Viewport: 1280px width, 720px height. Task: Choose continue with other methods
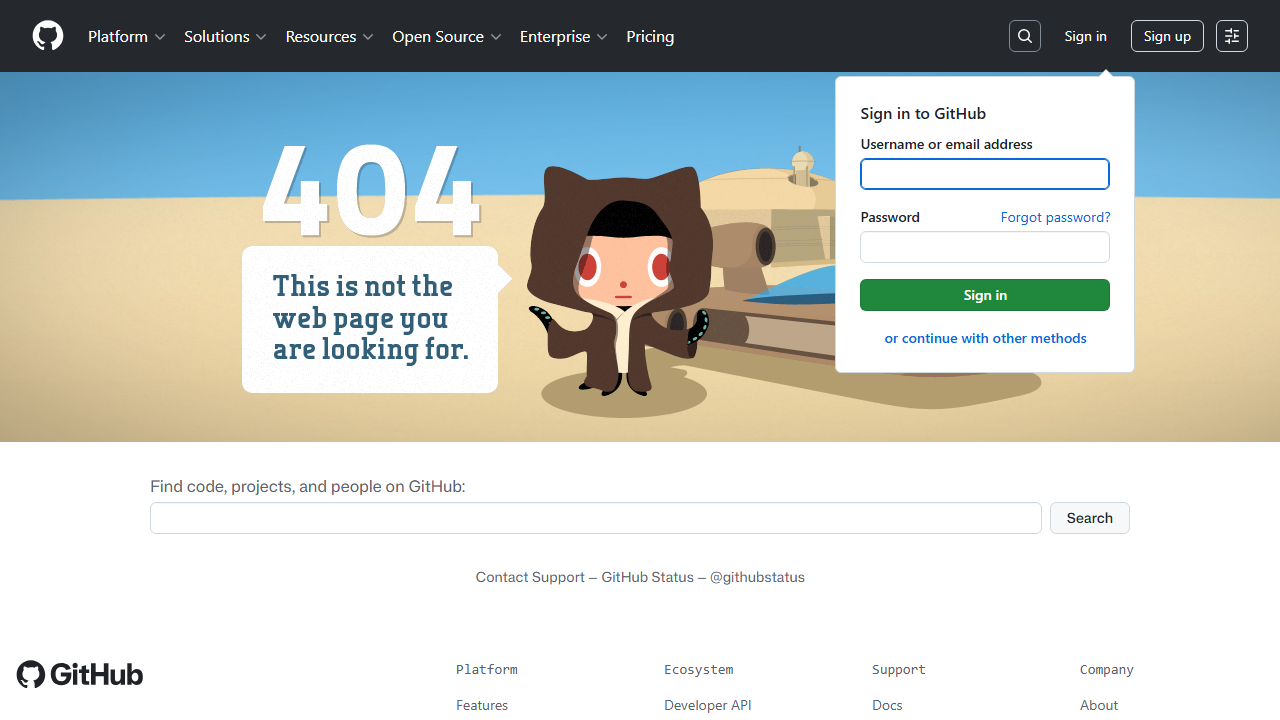[x=985, y=338]
